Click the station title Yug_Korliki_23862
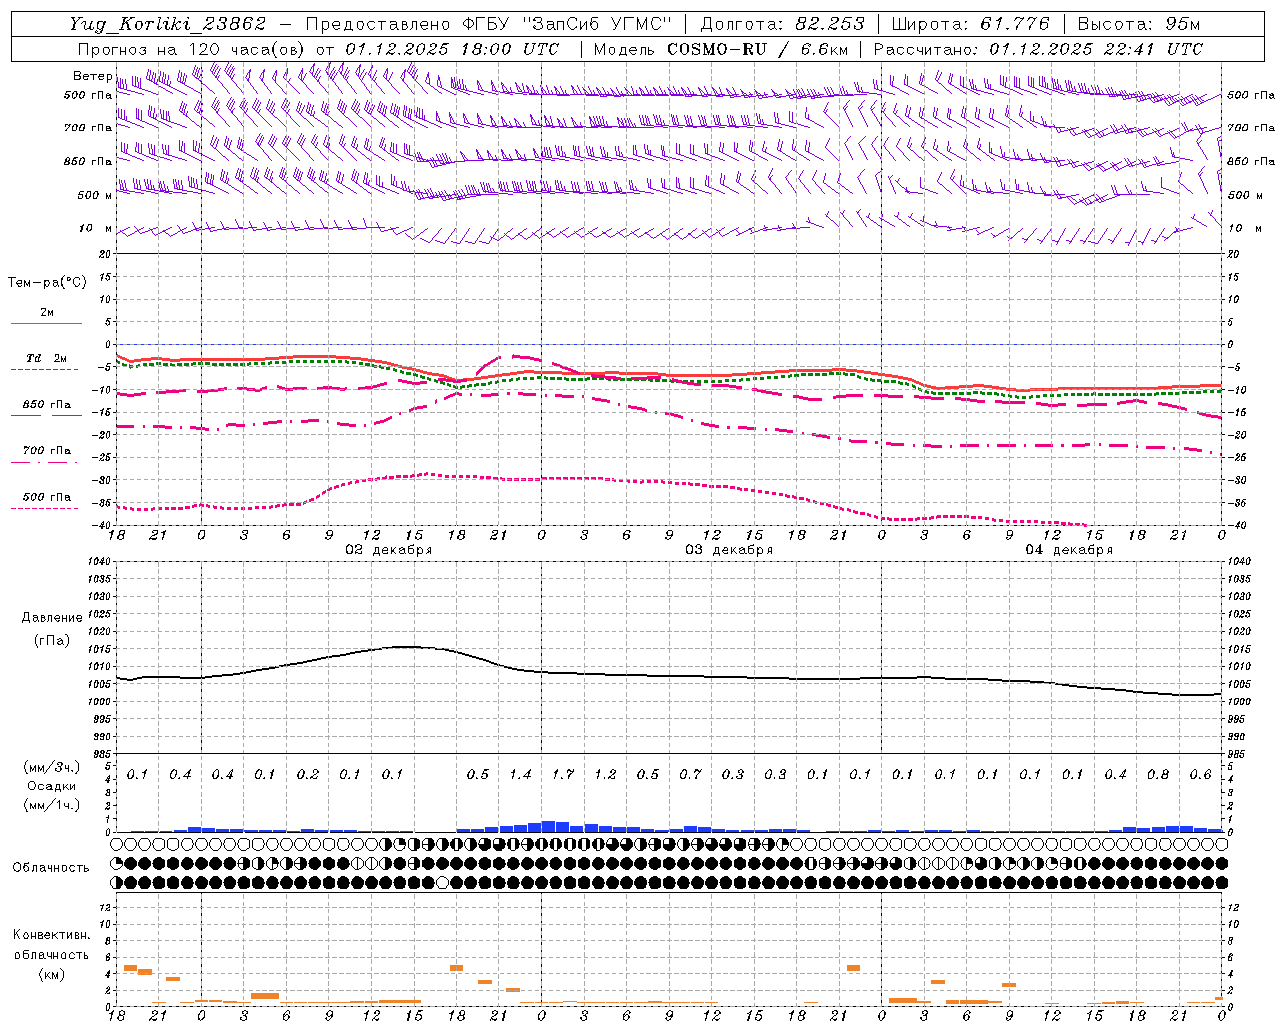1280x1024 pixels. pyautogui.click(x=167, y=24)
